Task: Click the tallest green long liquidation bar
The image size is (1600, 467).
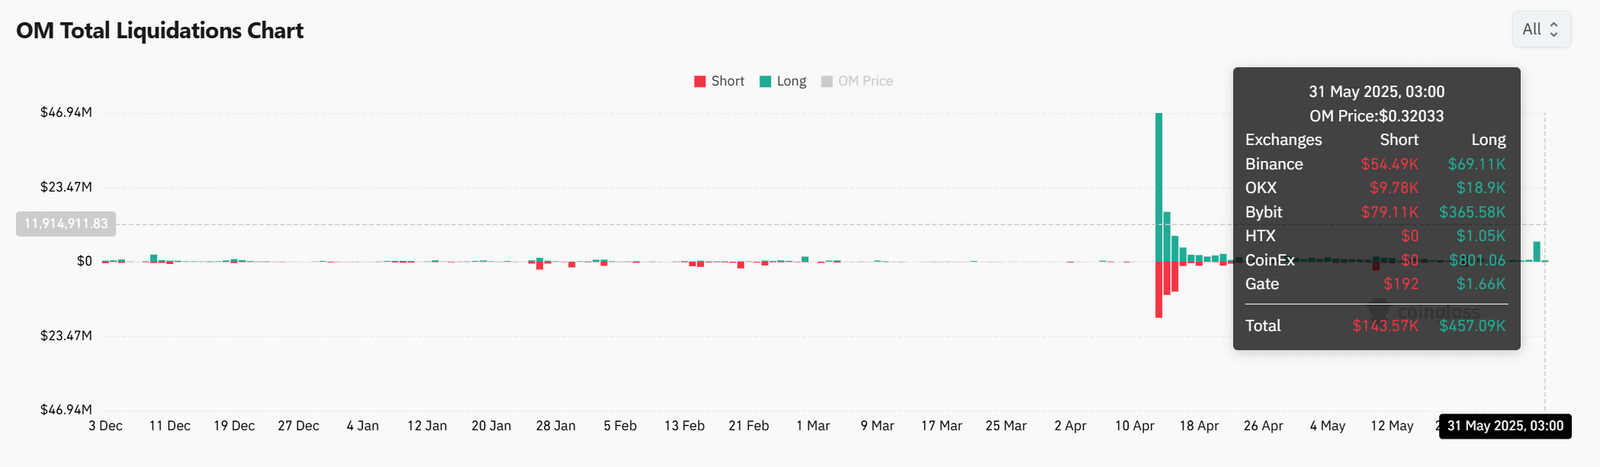Action: tap(1159, 187)
